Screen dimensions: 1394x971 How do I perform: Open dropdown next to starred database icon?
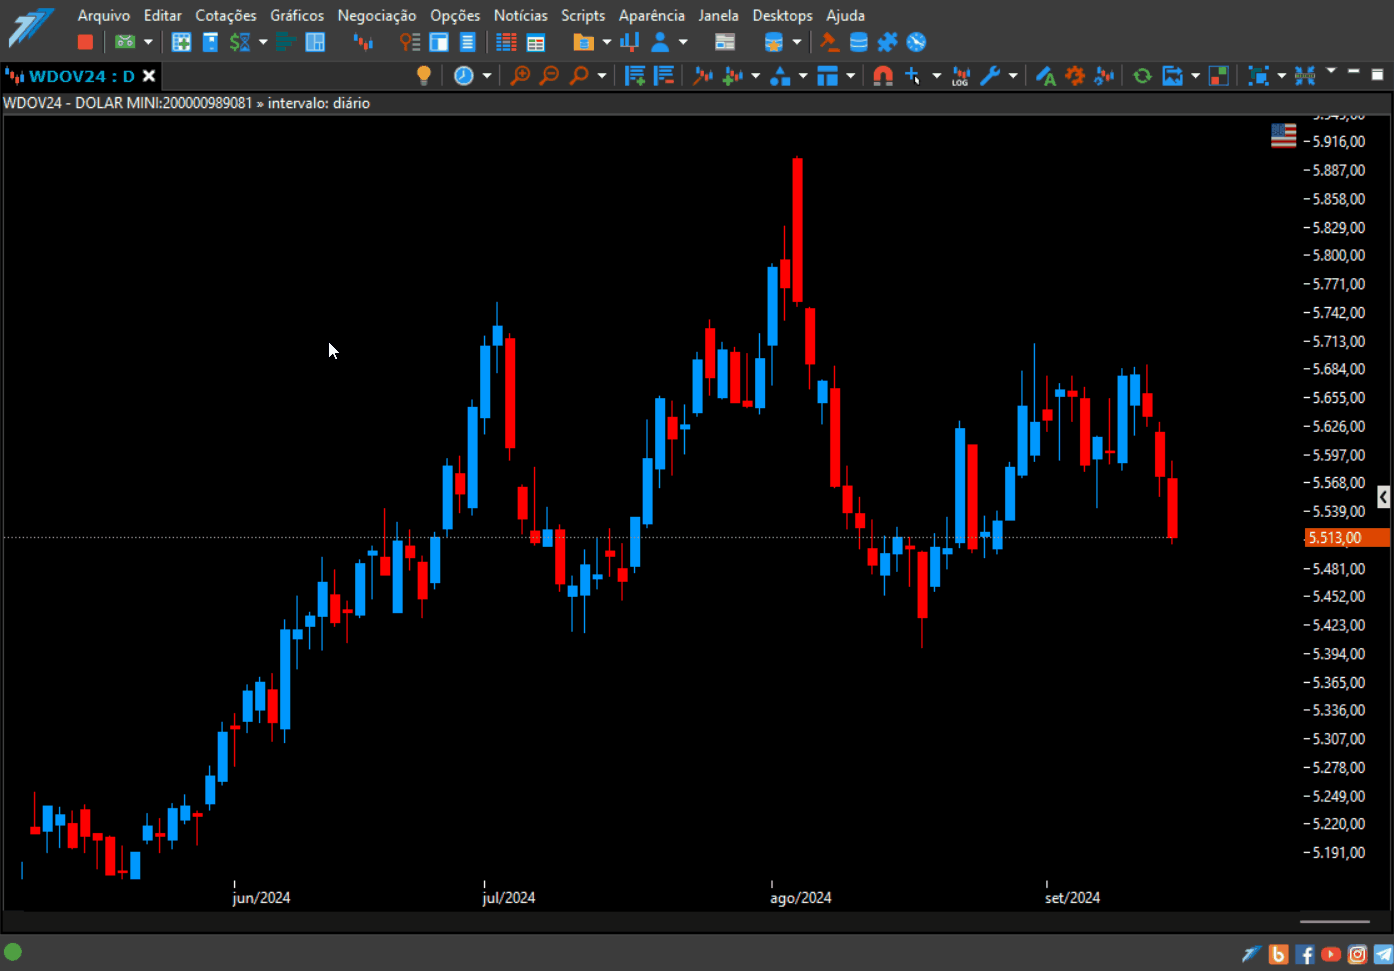pos(797,42)
